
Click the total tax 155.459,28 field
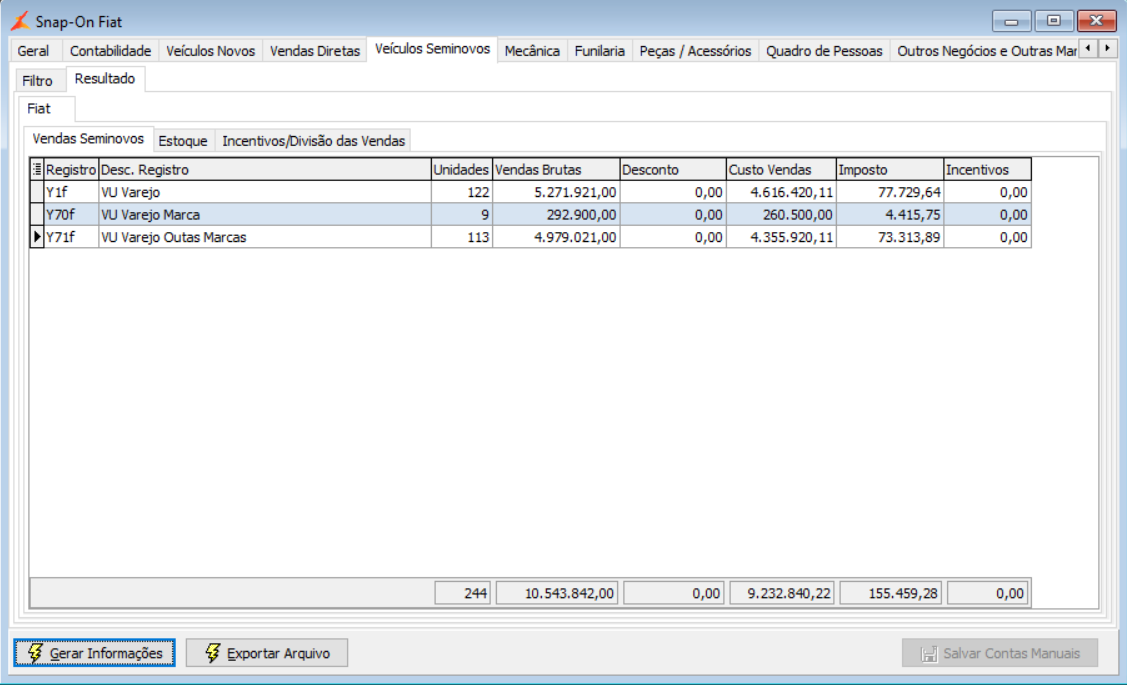click(x=890, y=593)
